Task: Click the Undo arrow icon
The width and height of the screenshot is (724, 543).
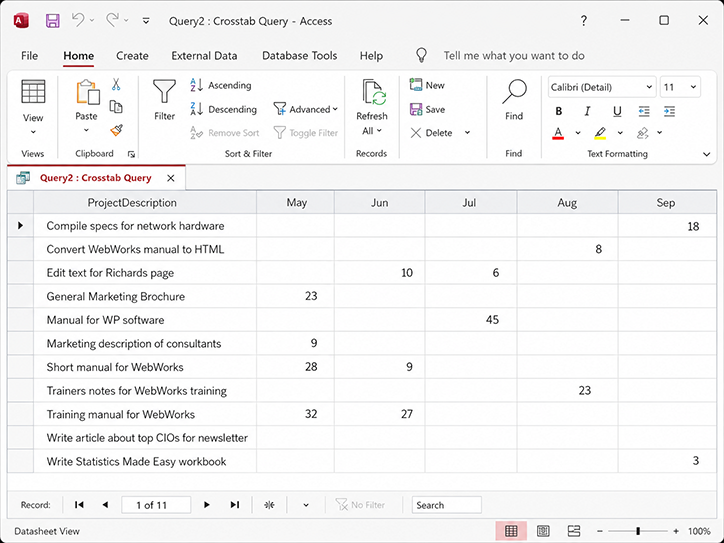Action: (78, 20)
